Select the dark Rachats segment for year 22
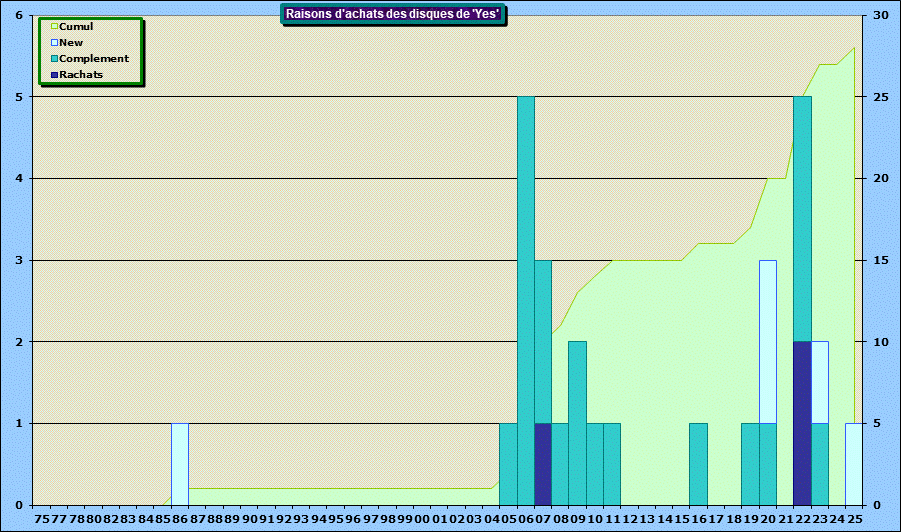901x532 pixels. click(x=802, y=423)
